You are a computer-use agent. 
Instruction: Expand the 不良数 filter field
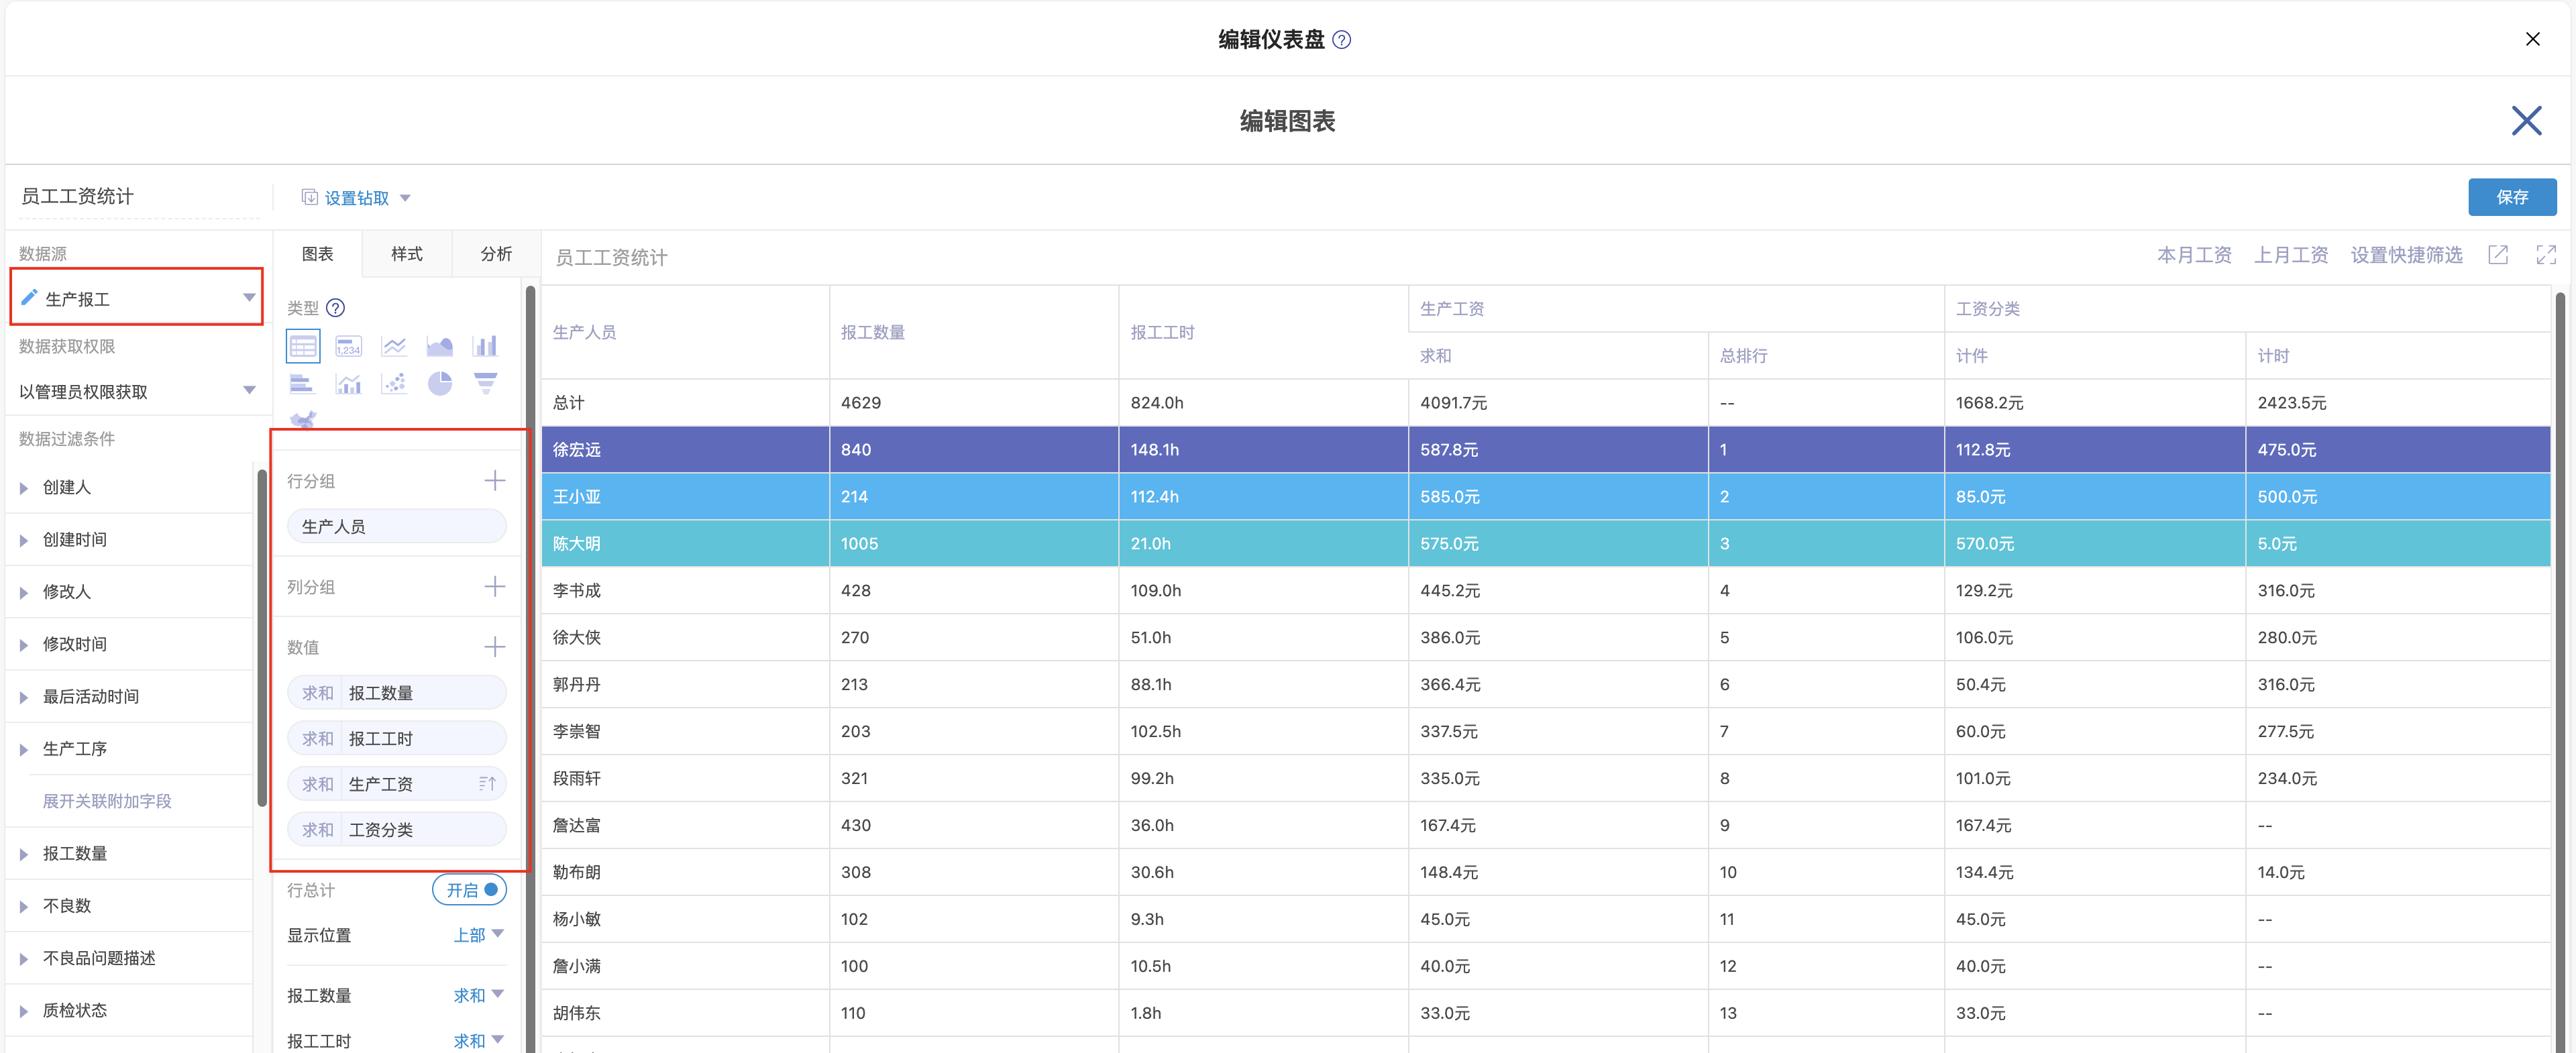[24, 906]
